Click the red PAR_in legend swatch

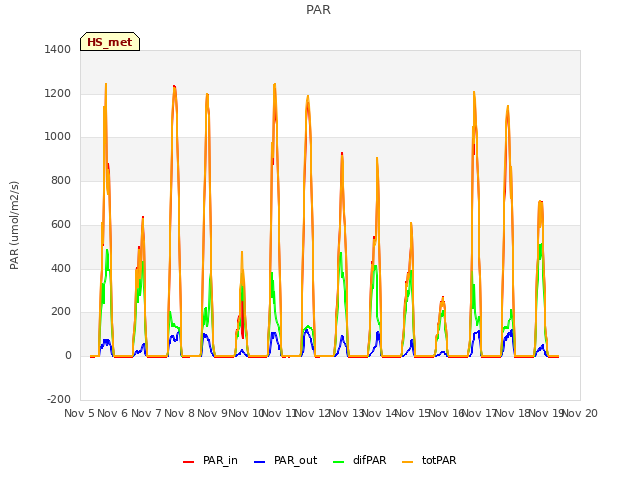[x=188, y=462]
